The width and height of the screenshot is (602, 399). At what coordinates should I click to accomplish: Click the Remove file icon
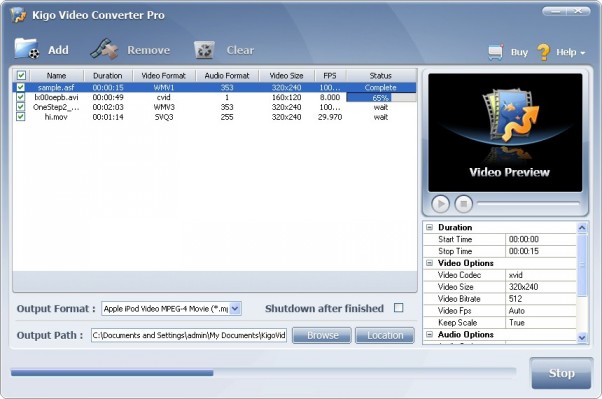click(104, 49)
